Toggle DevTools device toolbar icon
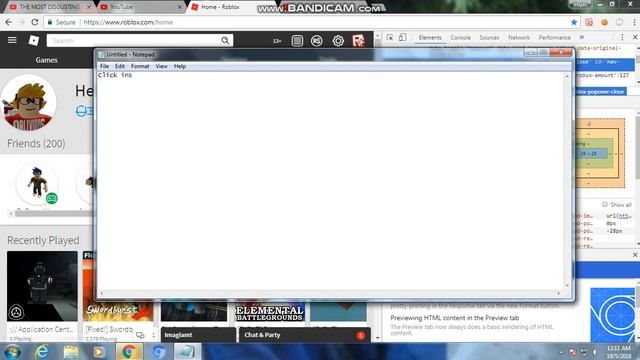Image resolution: width=640 pixels, height=360 pixels. click(402, 38)
